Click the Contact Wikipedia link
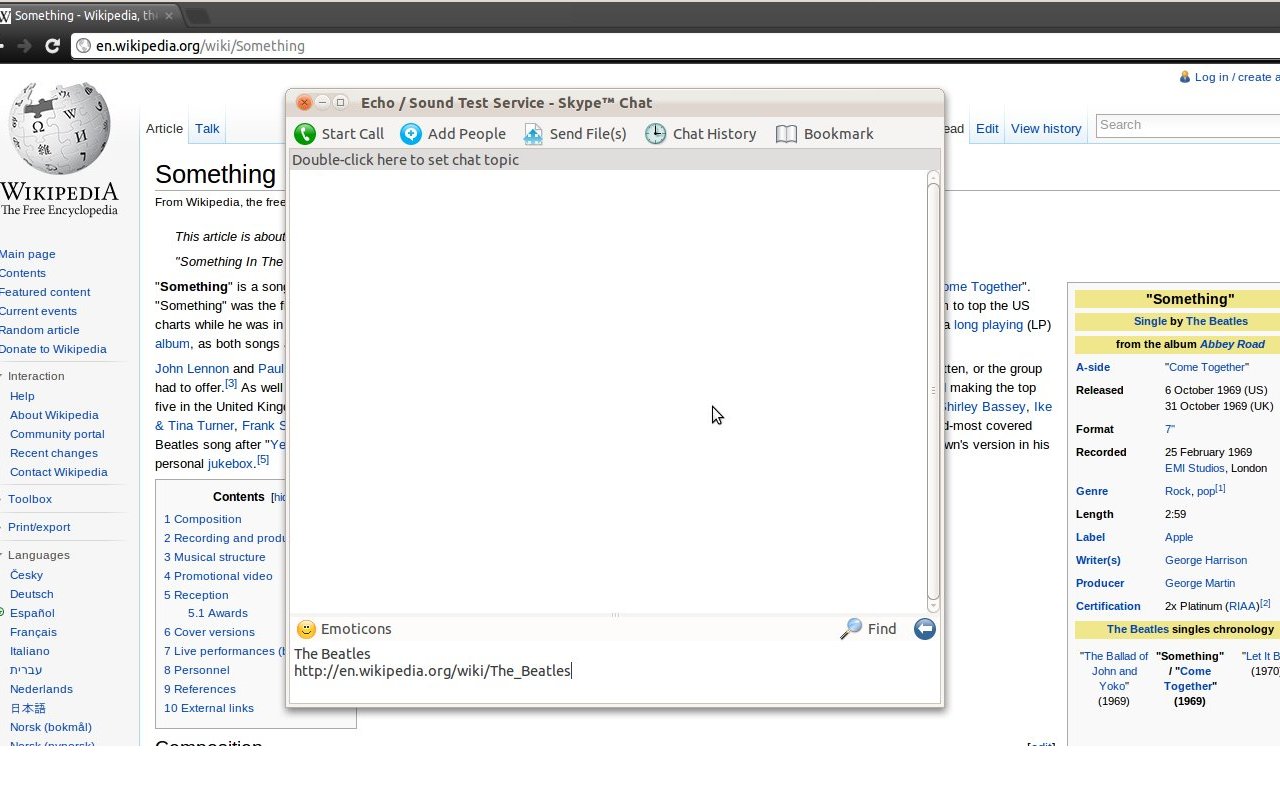This screenshot has height=800, width=1280. point(59,472)
